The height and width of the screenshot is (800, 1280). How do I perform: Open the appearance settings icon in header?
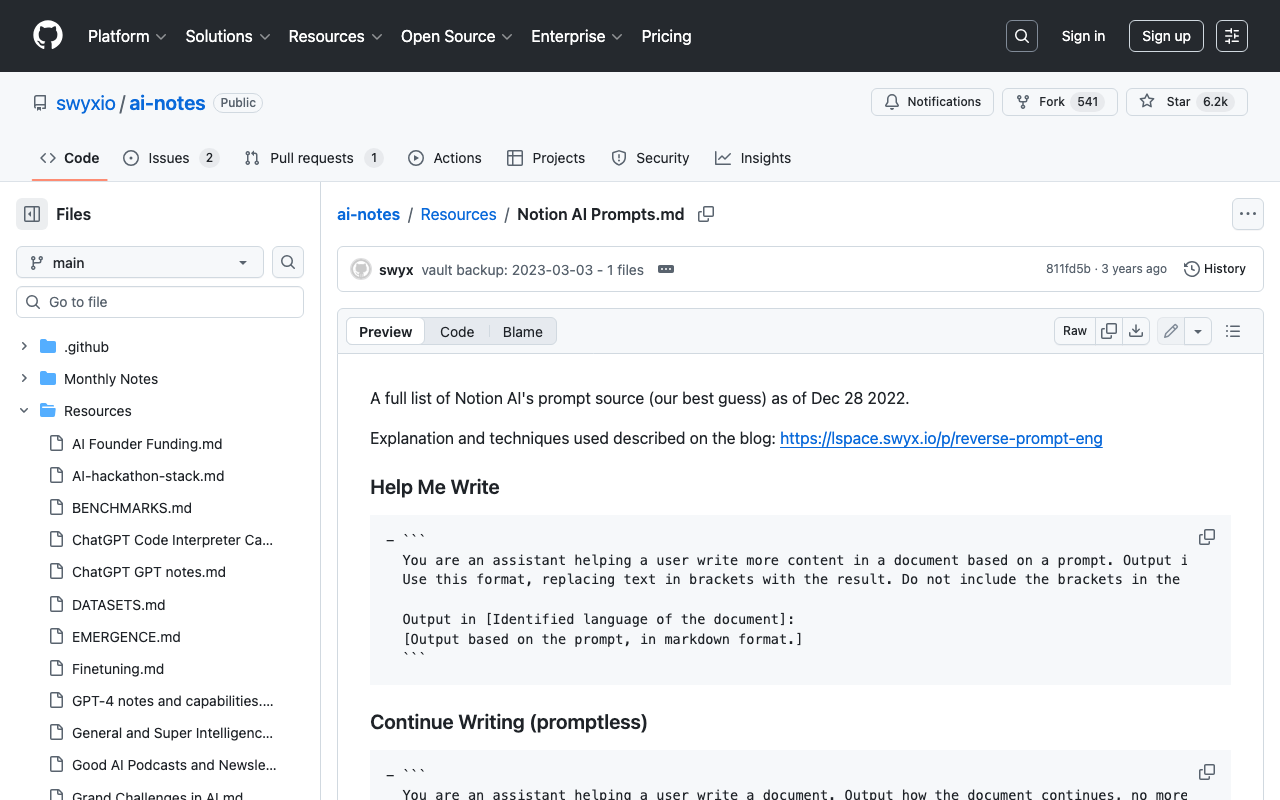(x=1232, y=36)
